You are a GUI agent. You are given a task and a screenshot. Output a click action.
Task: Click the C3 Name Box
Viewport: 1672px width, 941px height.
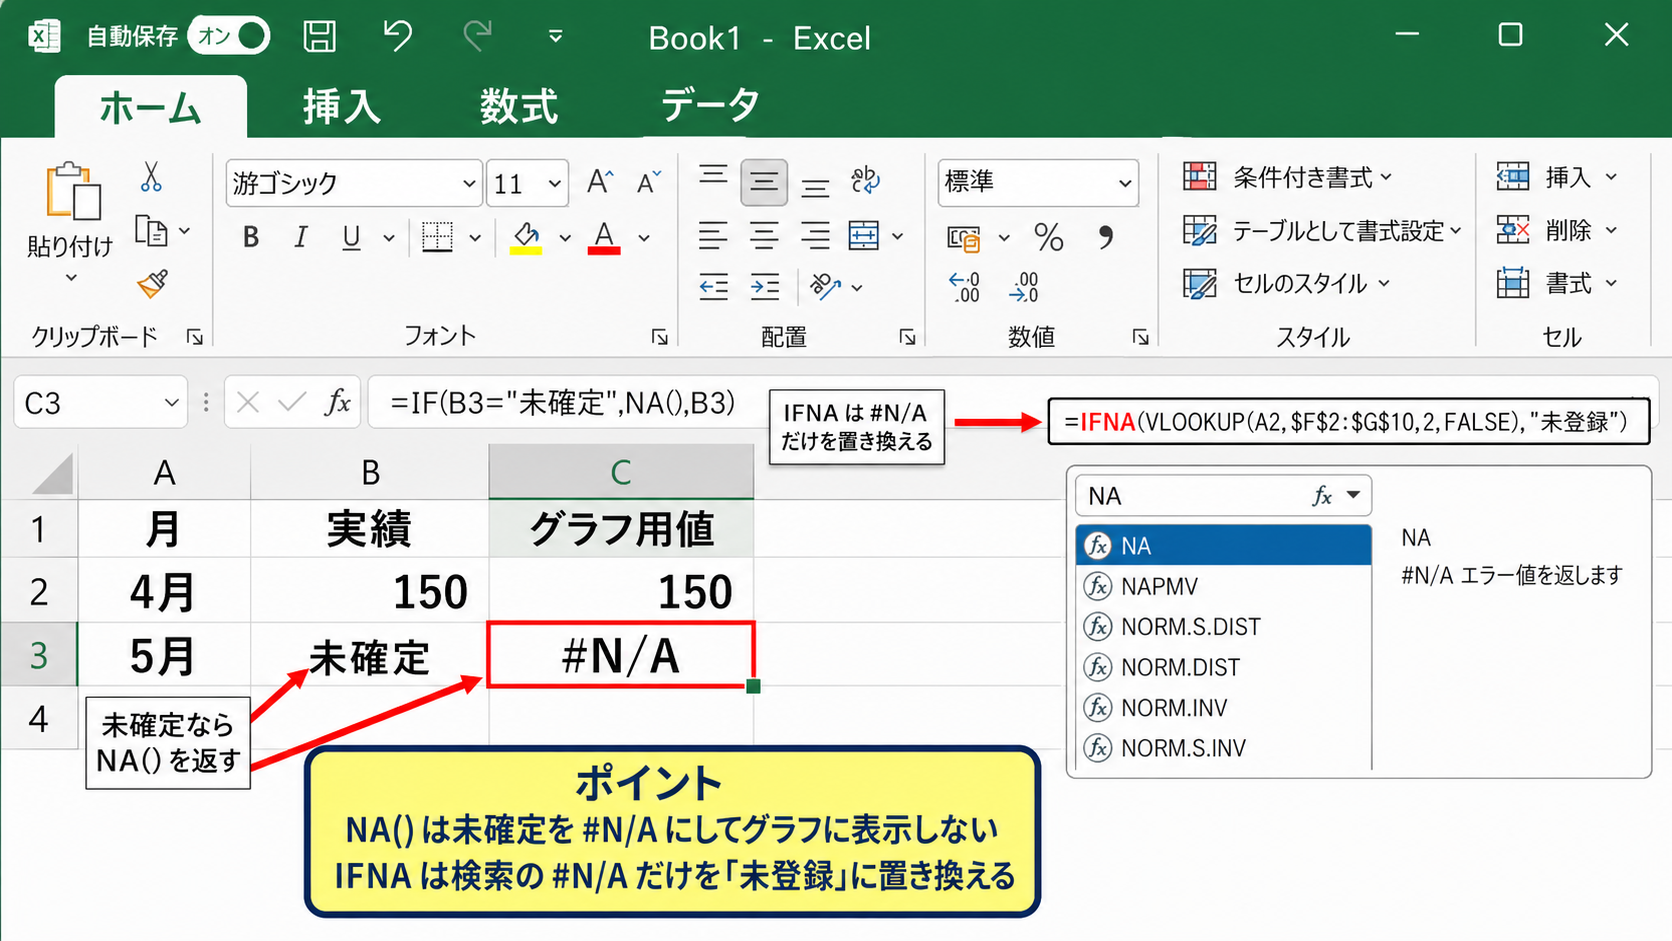click(100, 403)
